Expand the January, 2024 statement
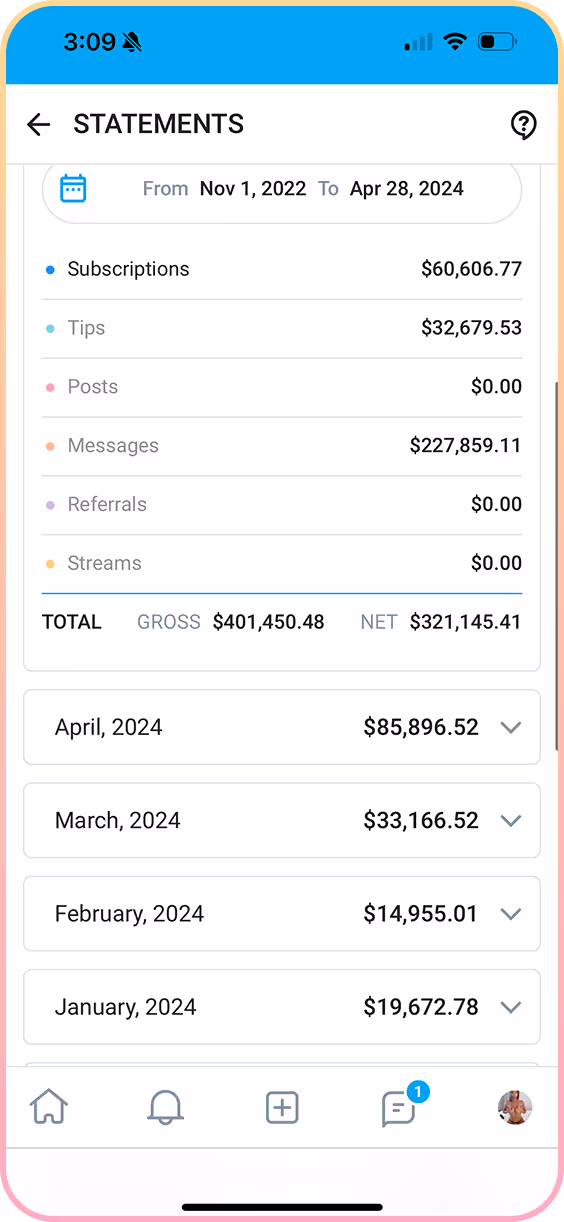The image size is (564, 1222). coord(282,1006)
